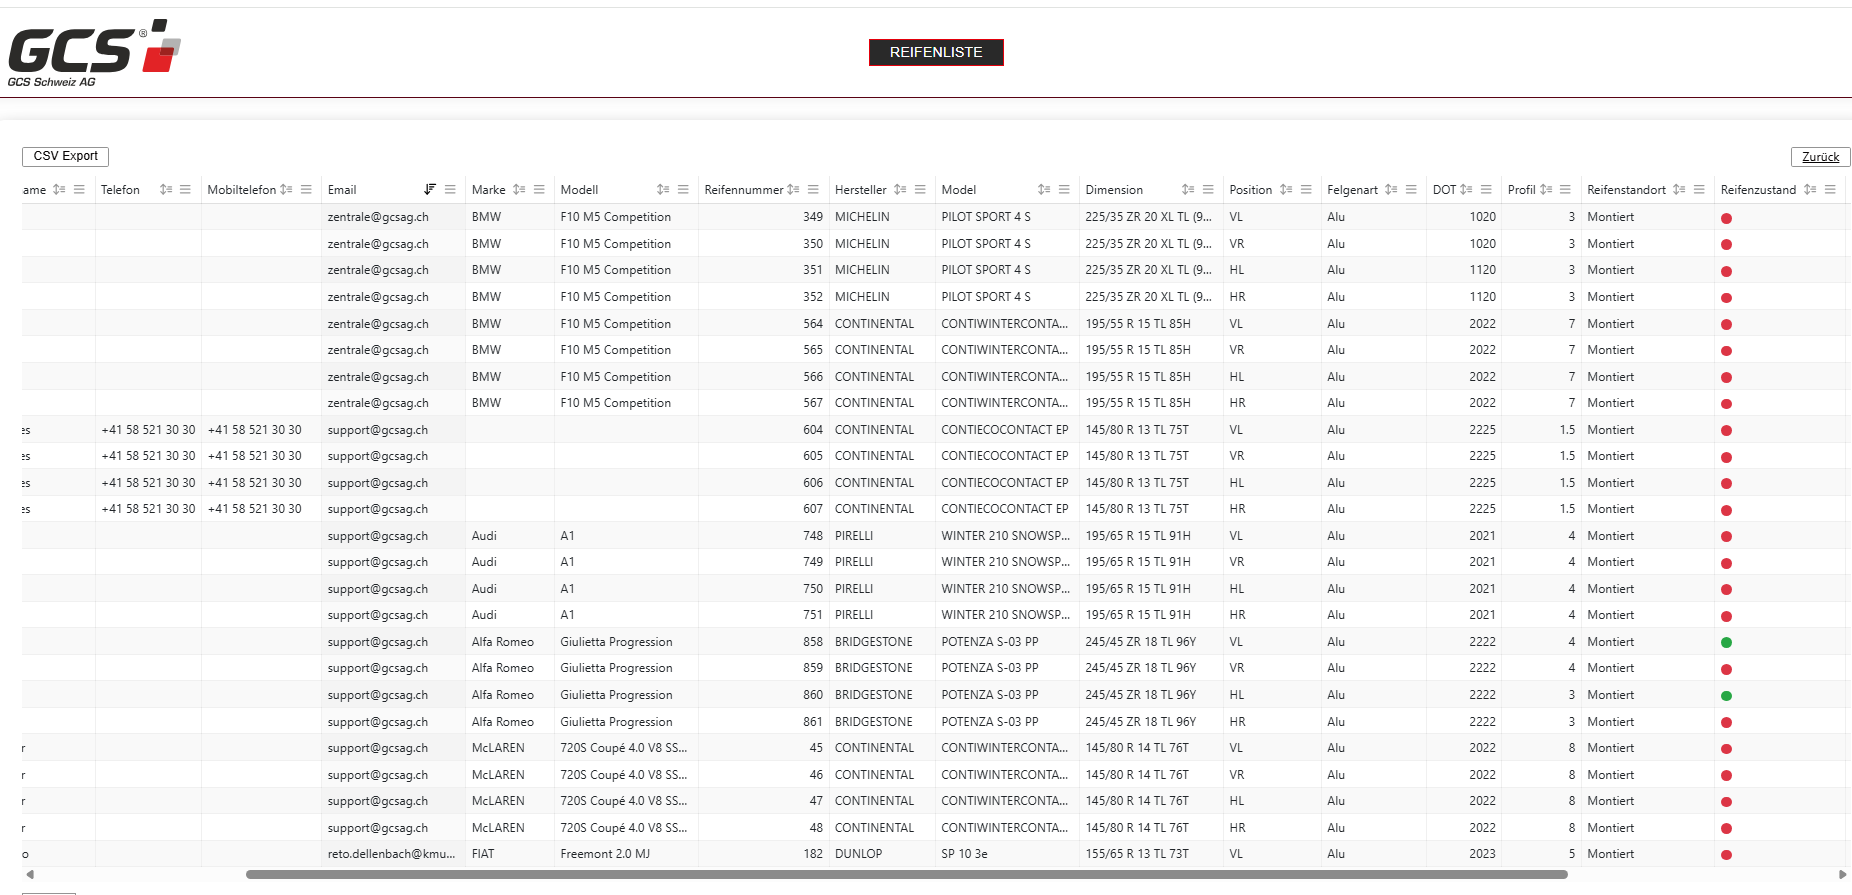
Task: Click the horizontal scrollbar thumb
Action: pyautogui.click(x=906, y=874)
